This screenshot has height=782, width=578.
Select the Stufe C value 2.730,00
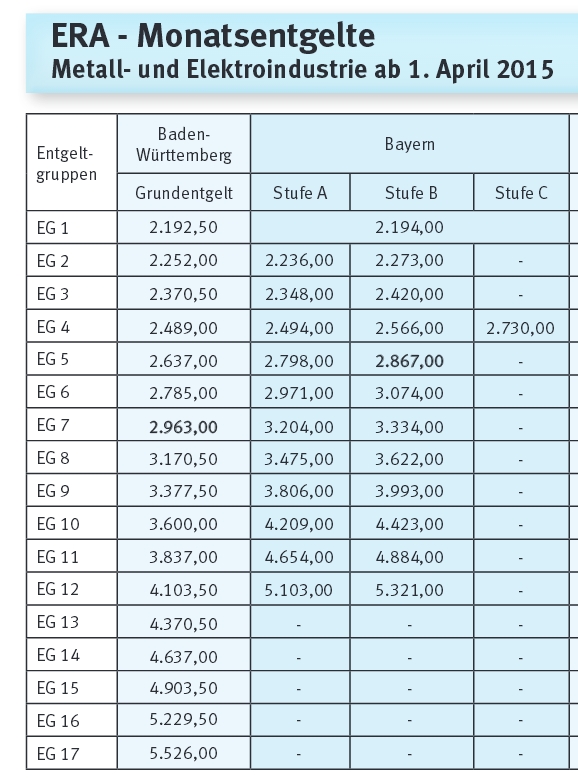[520, 328]
